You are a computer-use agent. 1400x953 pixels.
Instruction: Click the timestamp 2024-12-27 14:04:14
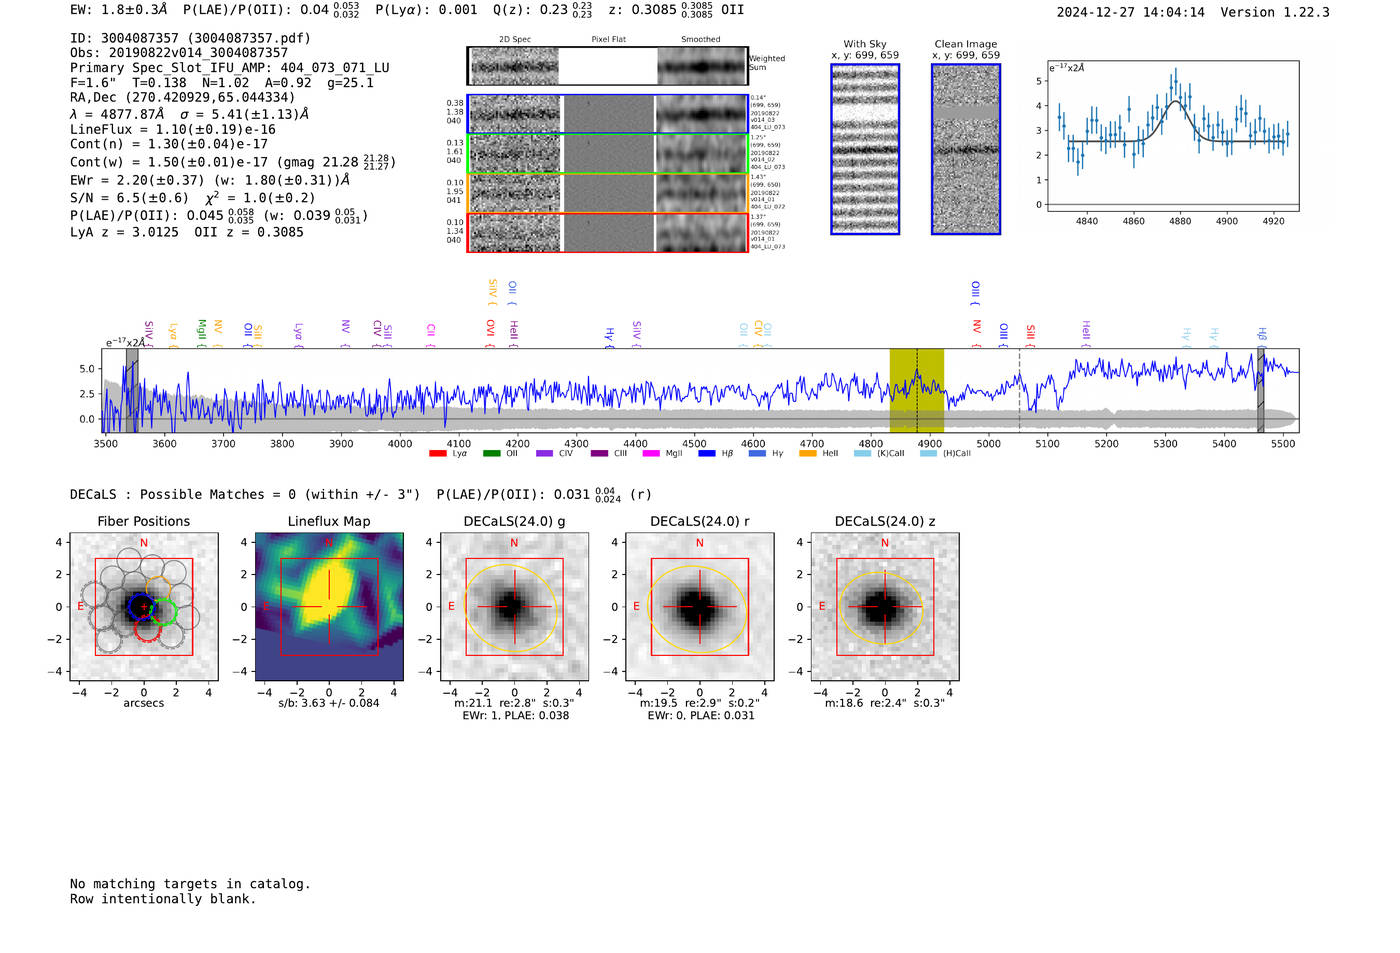click(x=1131, y=12)
